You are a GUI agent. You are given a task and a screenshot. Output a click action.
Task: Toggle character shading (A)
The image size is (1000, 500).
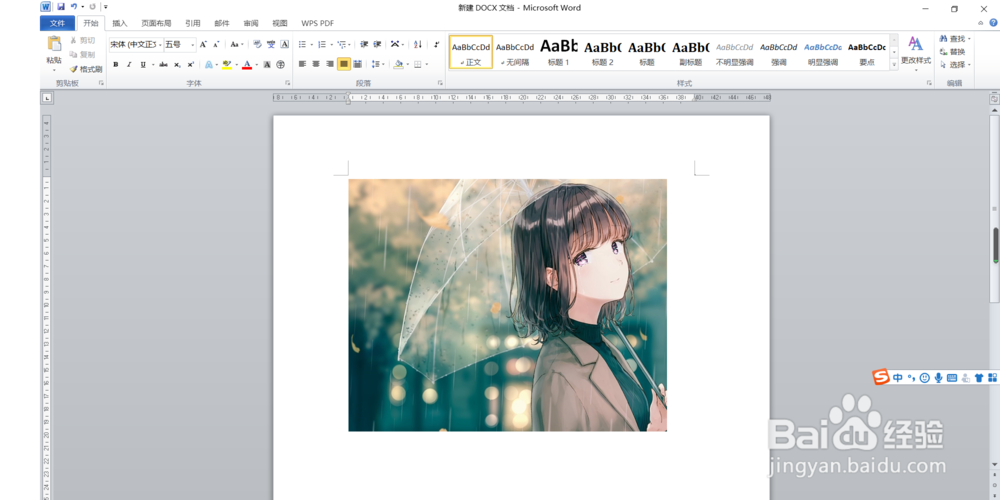pos(267,64)
